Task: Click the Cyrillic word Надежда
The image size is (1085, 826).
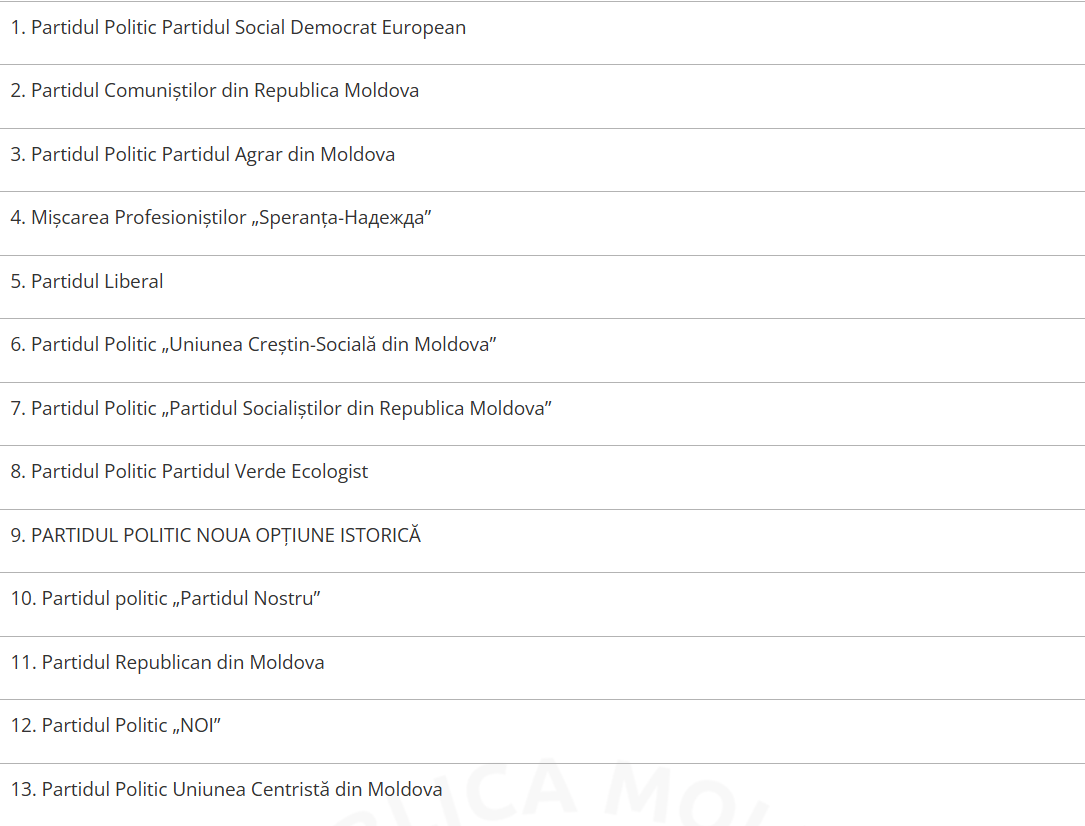Action: (x=384, y=218)
